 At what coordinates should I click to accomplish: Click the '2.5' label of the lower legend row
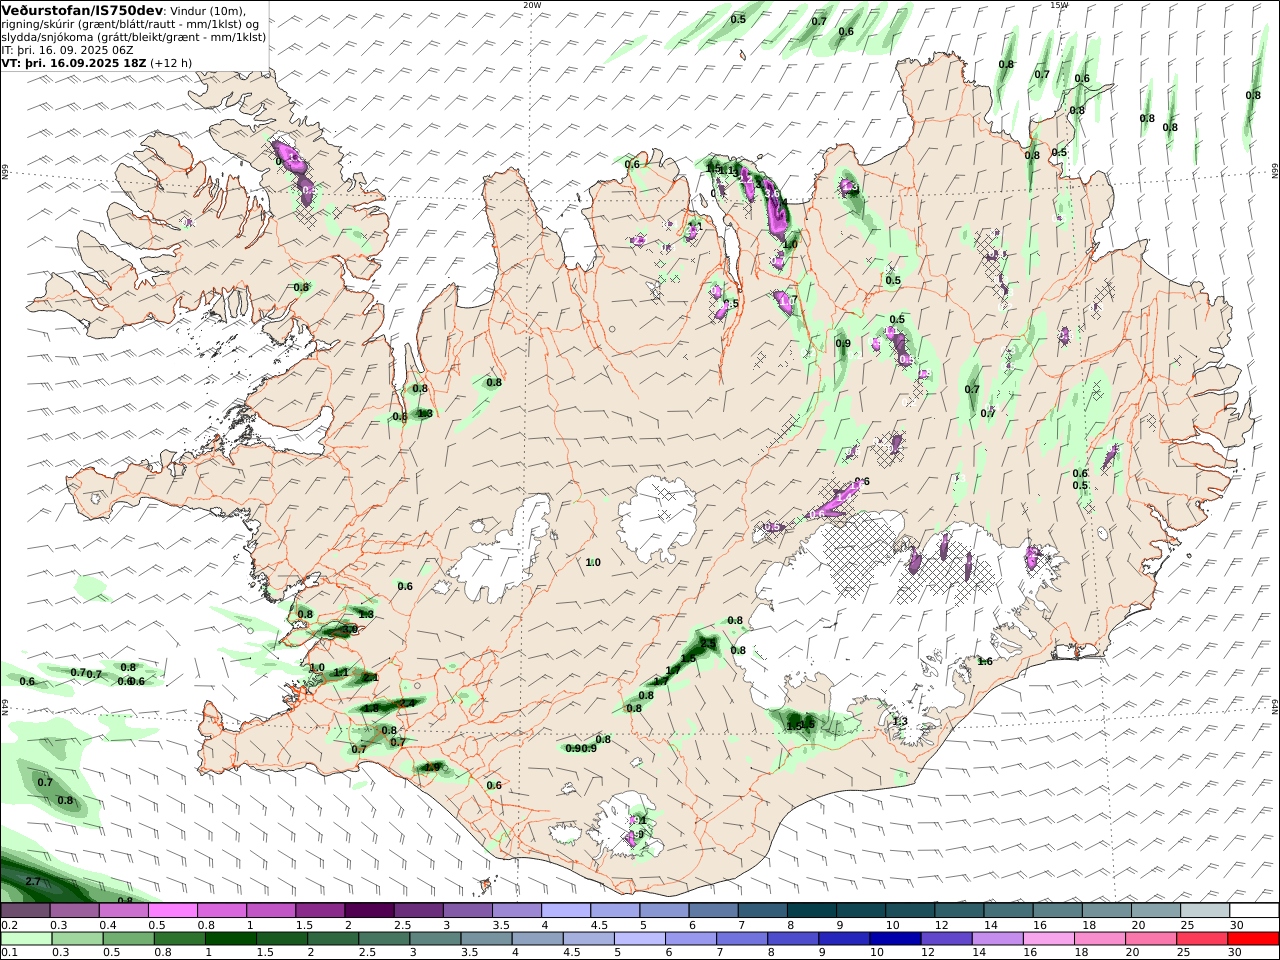[367, 952]
